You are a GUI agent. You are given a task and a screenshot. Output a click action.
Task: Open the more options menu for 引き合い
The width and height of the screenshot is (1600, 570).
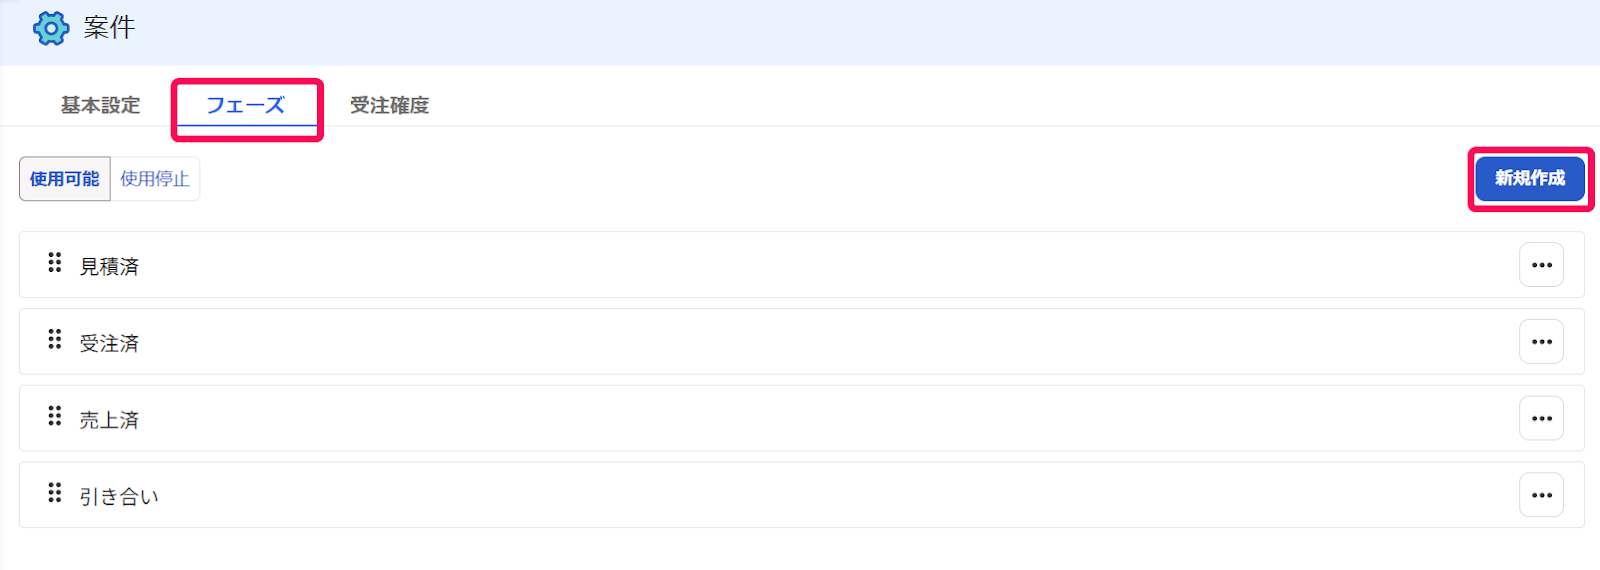[x=1541, y=495]
